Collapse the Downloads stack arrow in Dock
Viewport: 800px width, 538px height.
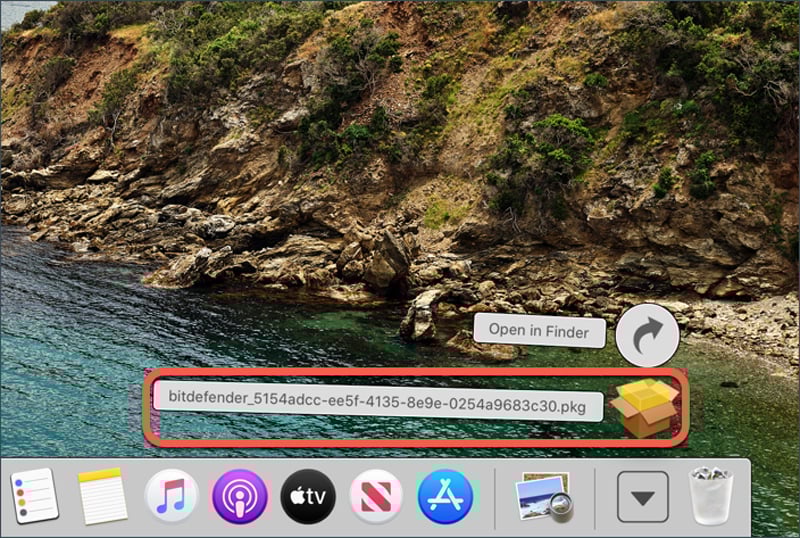click(642, 497)
